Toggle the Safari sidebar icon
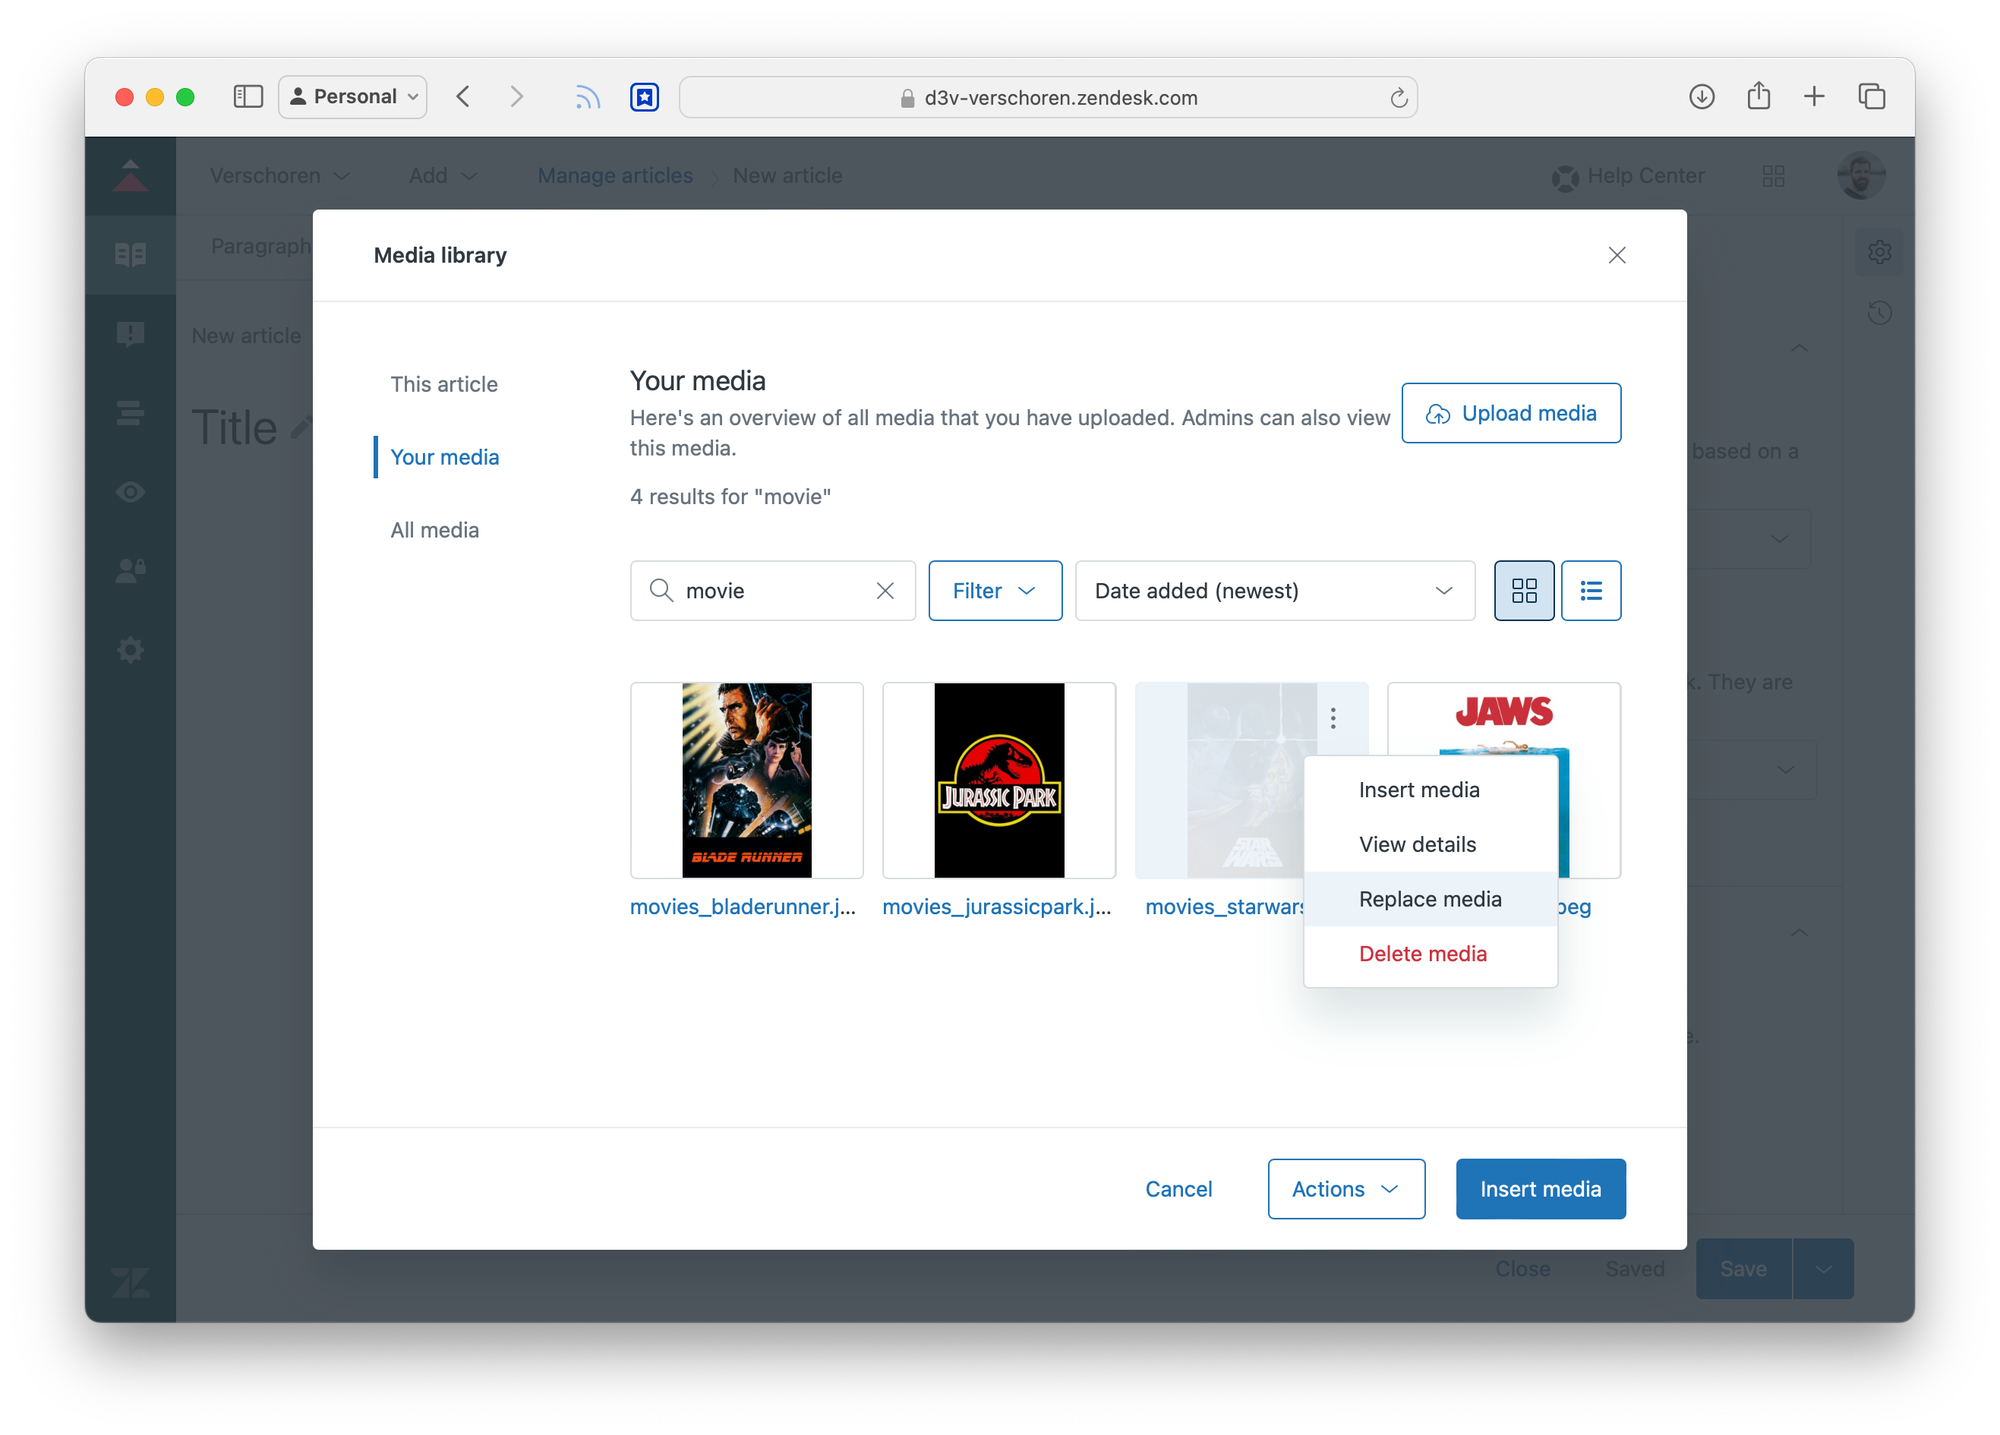 [x=247, y=97]
